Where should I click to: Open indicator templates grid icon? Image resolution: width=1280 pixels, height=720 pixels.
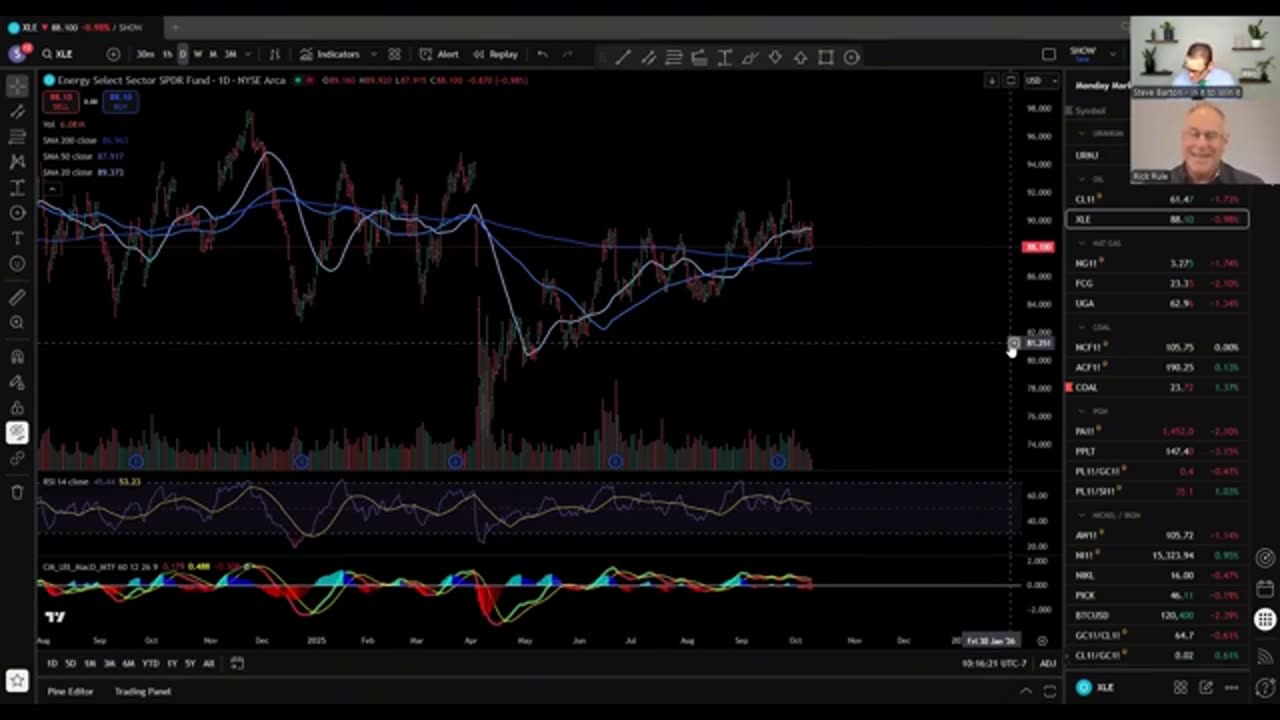click(x=394, y=54)
